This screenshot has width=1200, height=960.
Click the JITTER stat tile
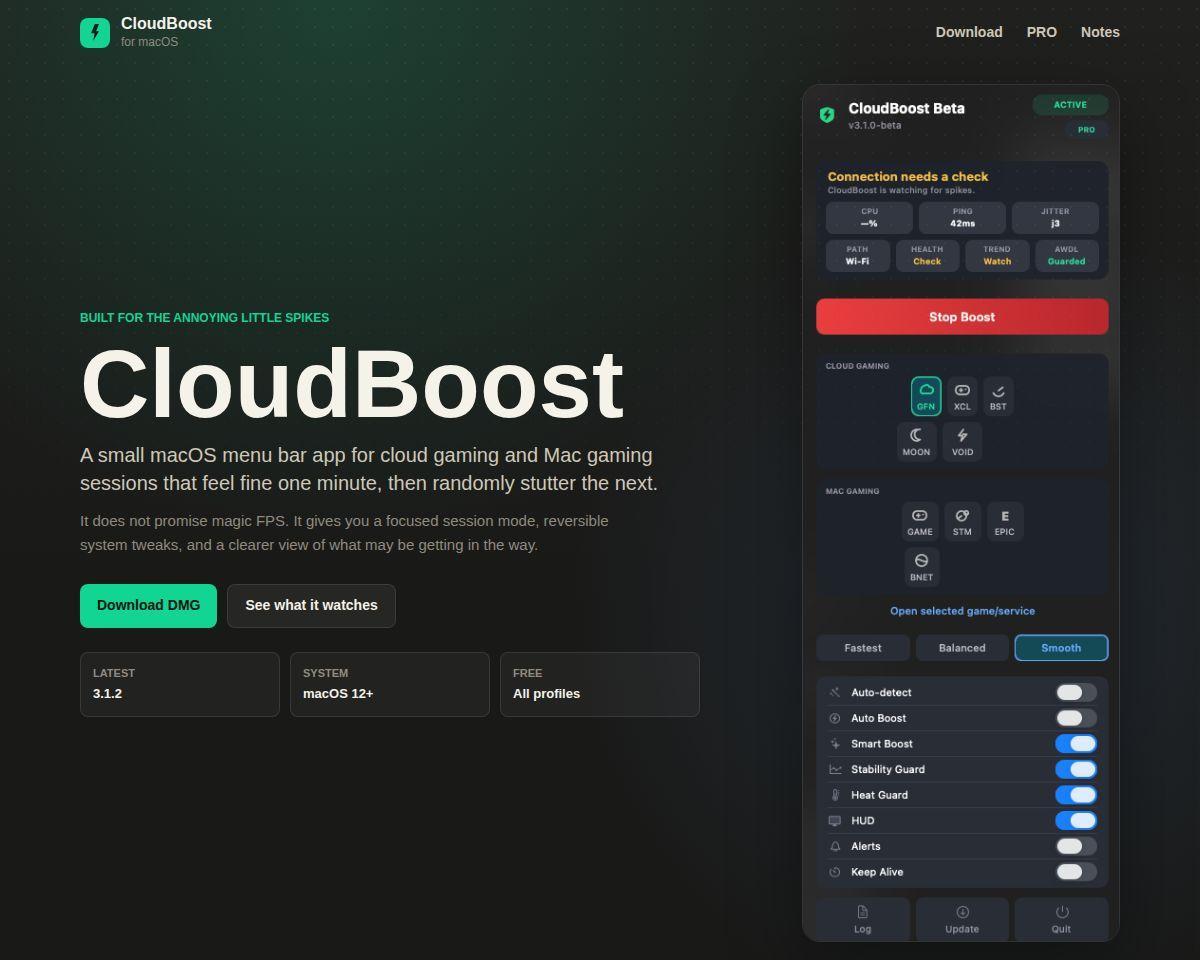(1055, 218)
